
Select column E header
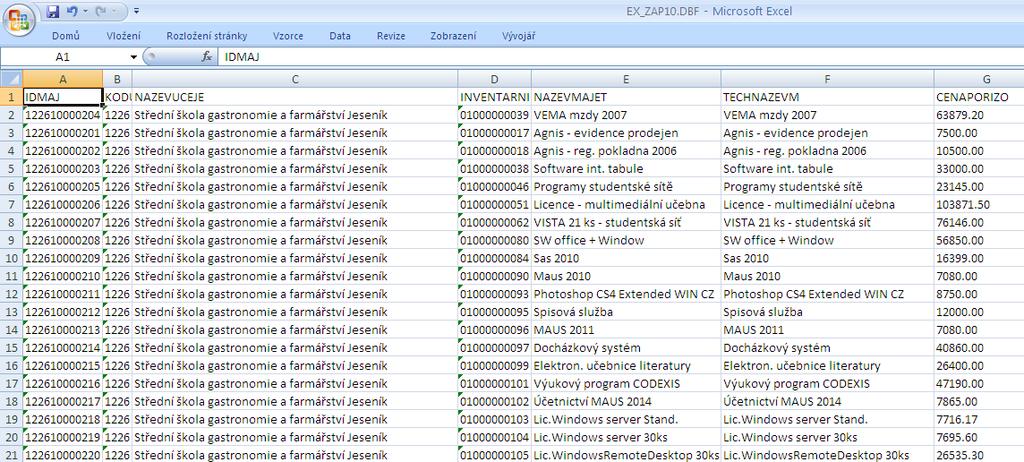pyautogui.click(x=626, y=79)
